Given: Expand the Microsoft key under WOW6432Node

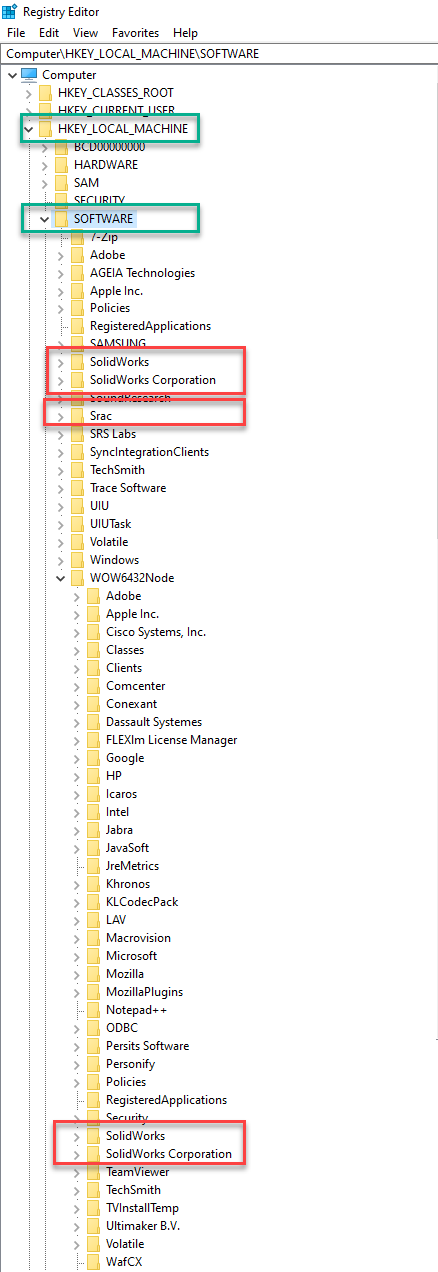Looking at the screenshot, I should [77, 956].
